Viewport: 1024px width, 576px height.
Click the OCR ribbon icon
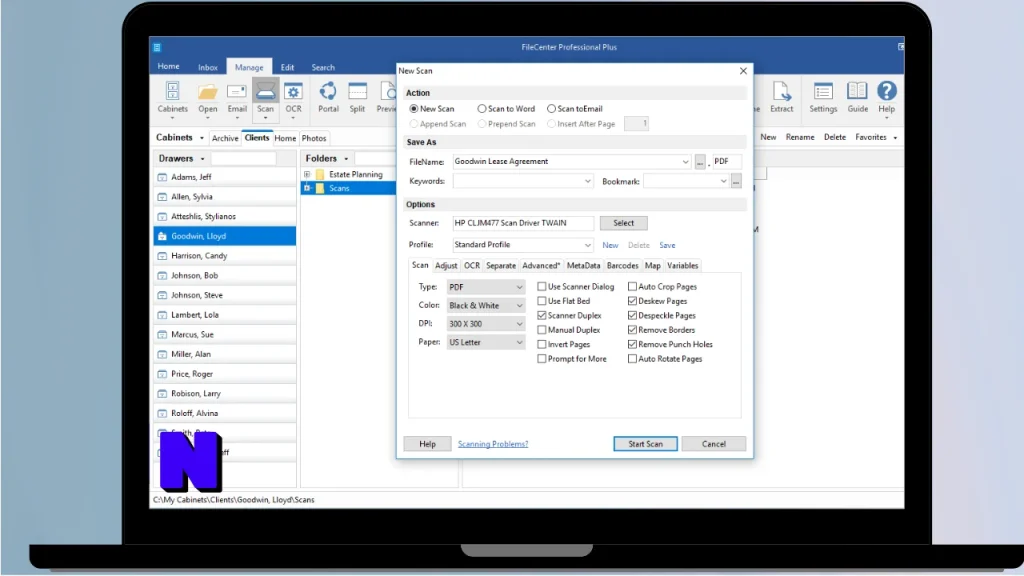click(x=293, y=92)
